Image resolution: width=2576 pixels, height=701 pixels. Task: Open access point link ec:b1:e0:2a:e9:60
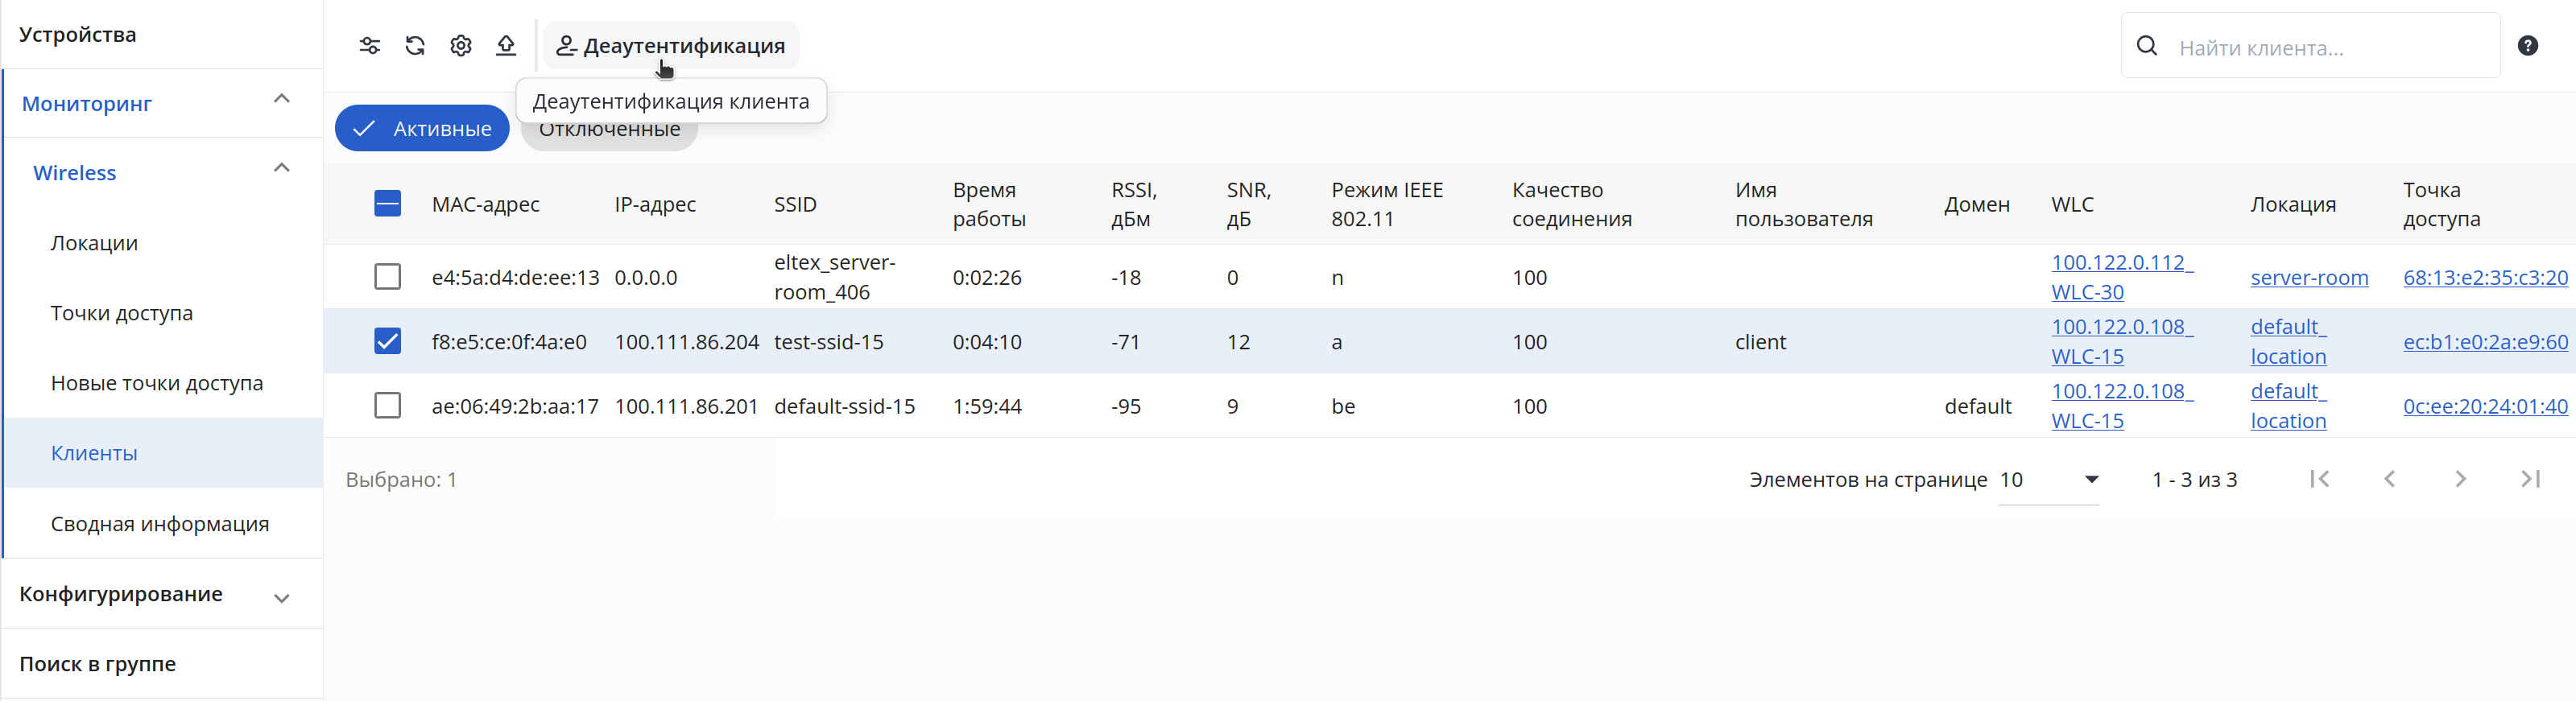(2485, 342)
